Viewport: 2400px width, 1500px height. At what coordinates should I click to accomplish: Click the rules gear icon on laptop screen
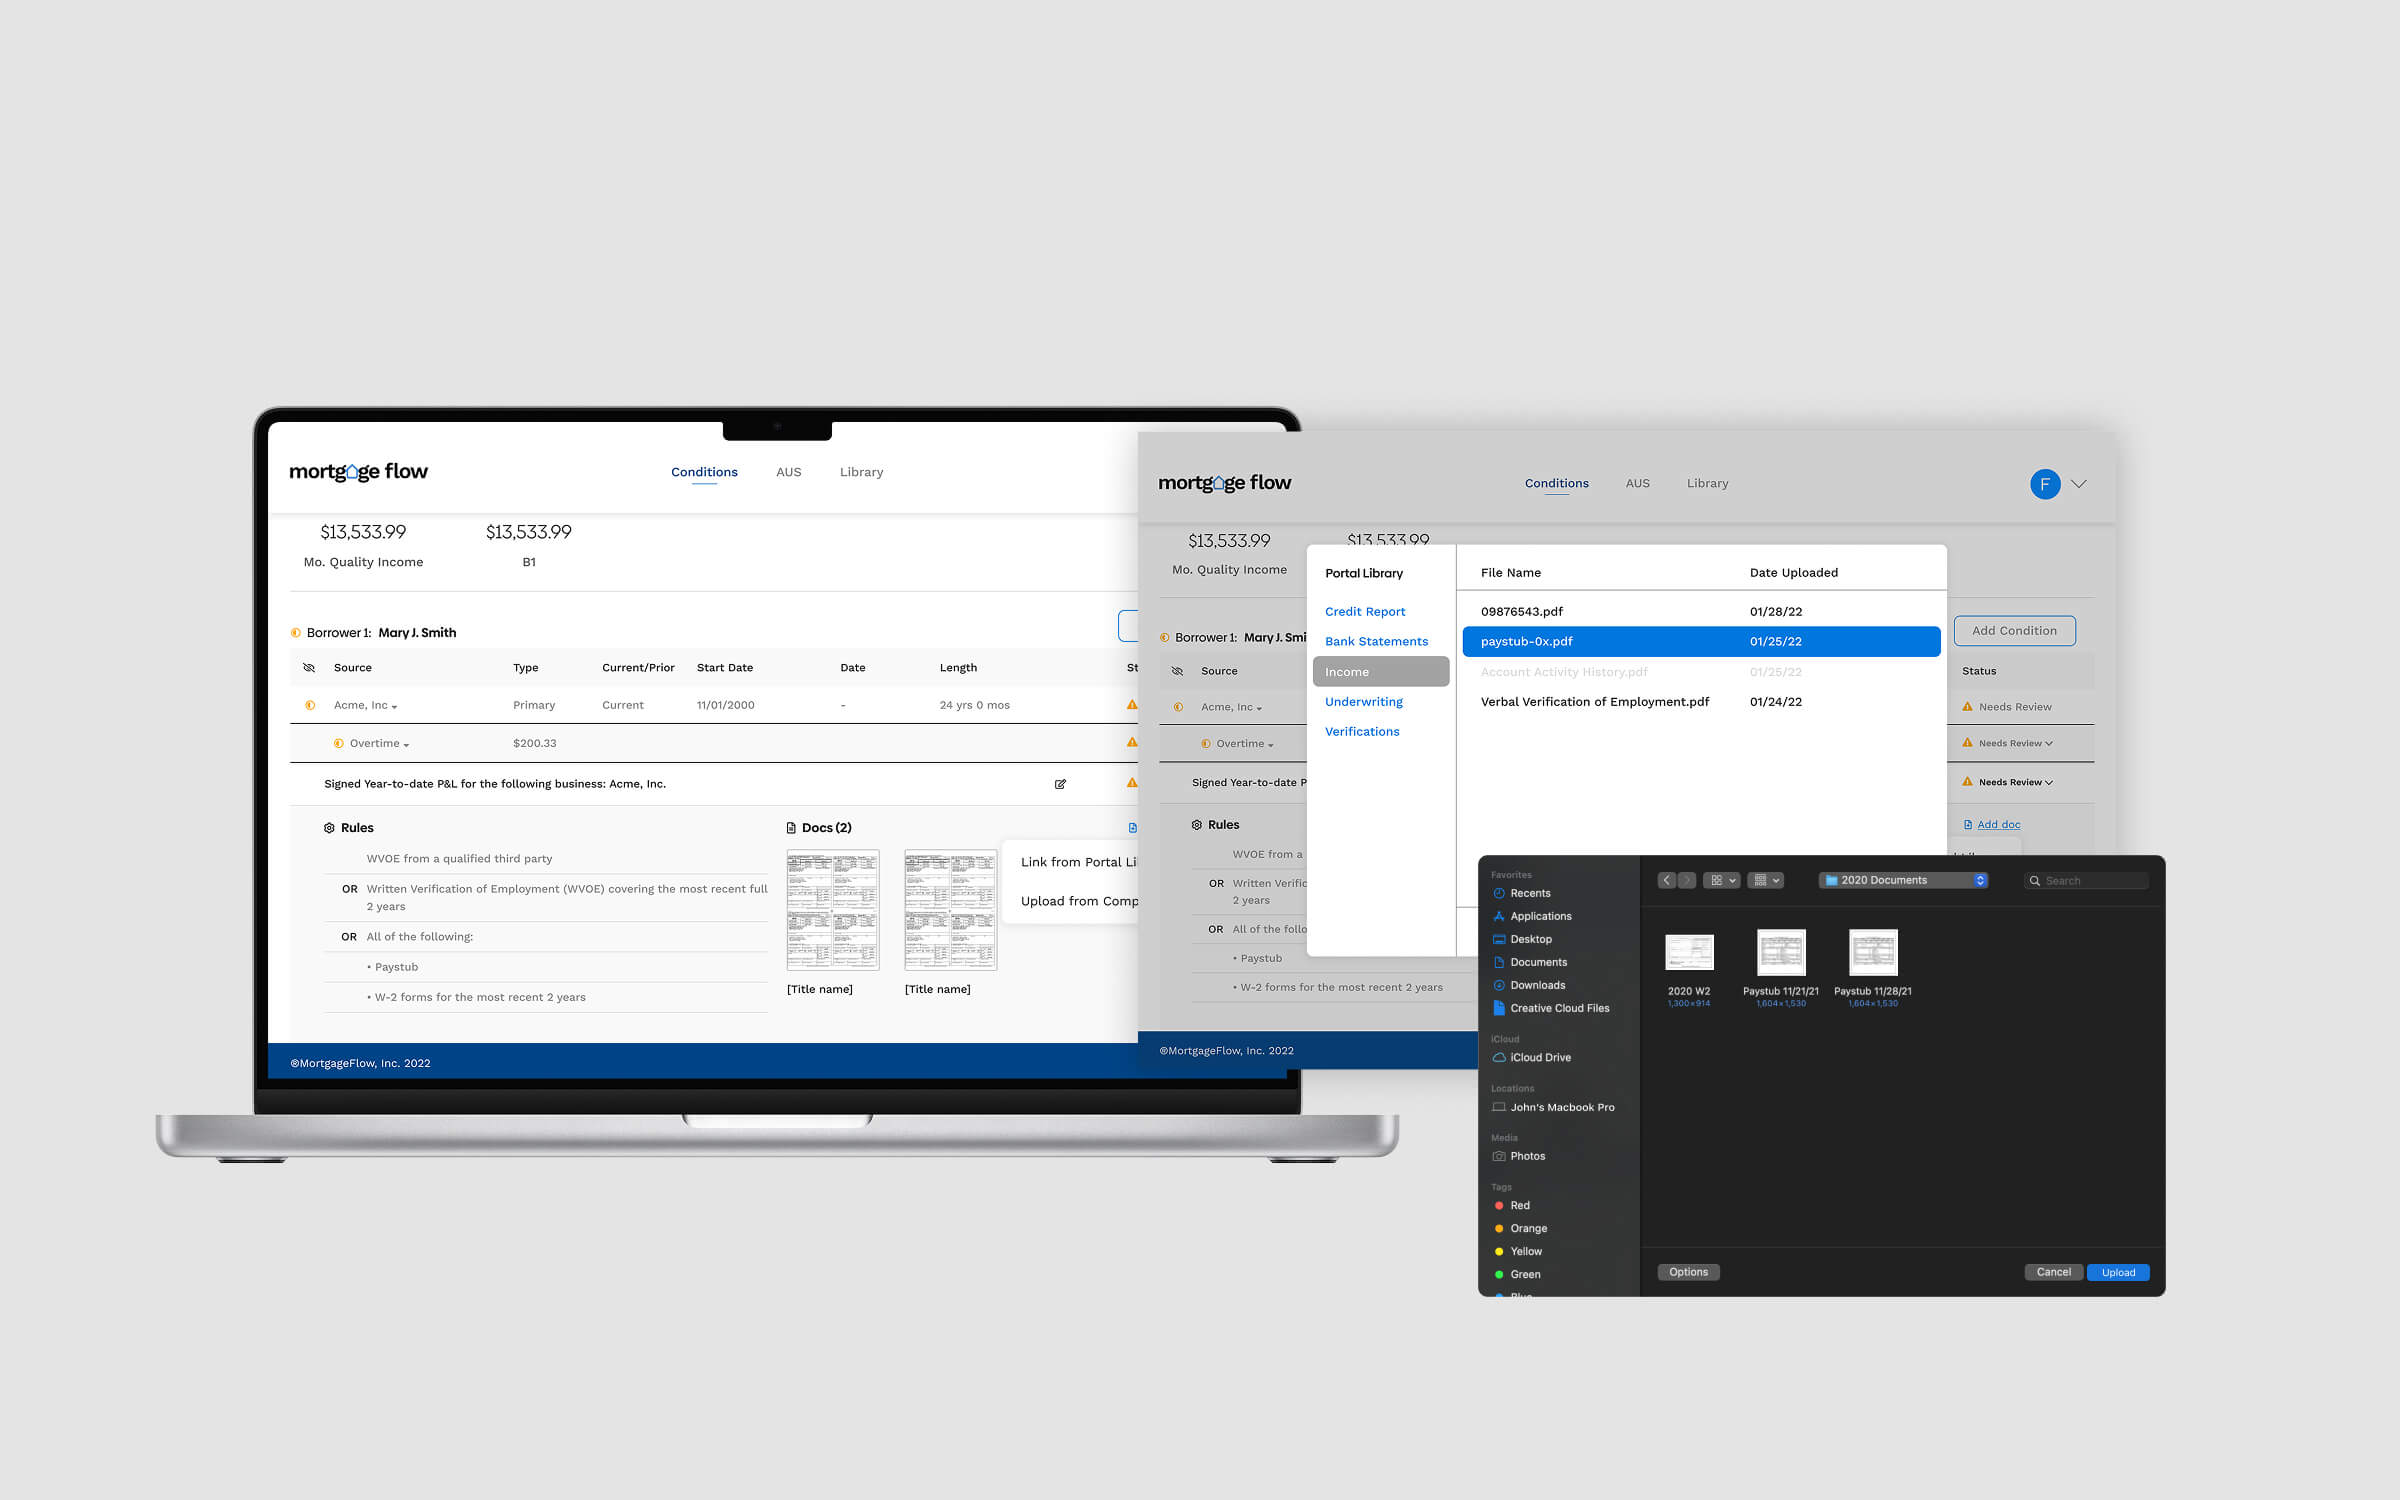[x=329, y=828]
